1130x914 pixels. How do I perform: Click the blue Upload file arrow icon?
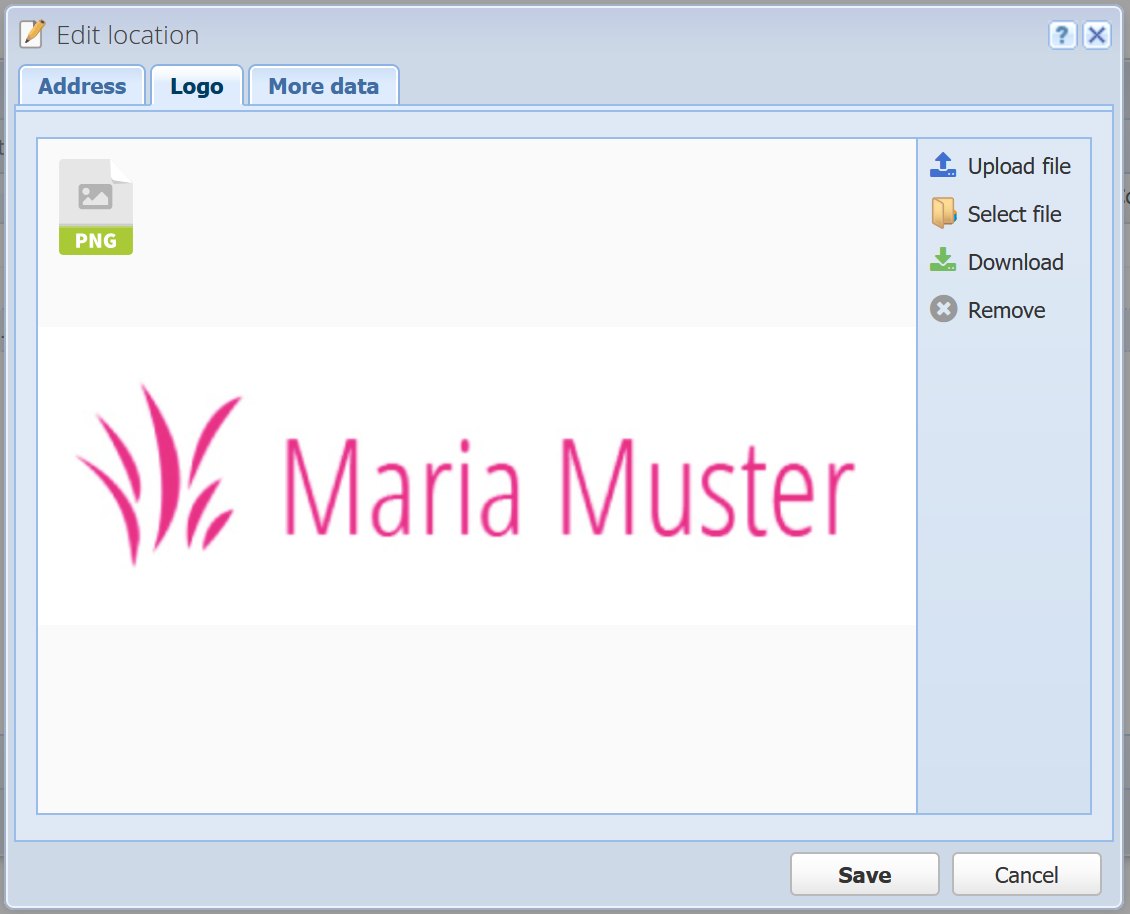coord(943,165)
